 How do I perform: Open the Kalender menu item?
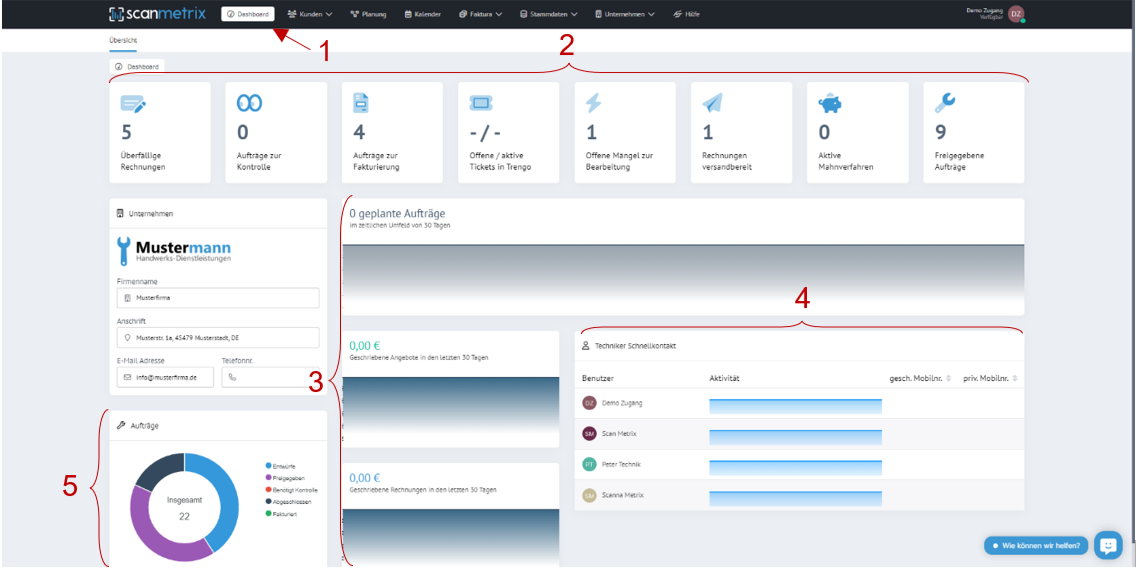click(423, 14)
